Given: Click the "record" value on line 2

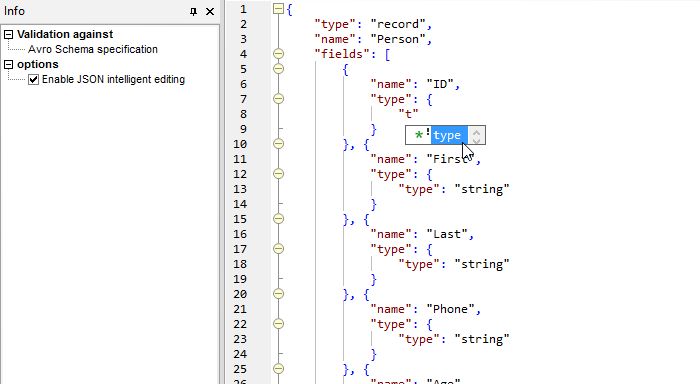Looking at the screenshot, I should (398, 24).
